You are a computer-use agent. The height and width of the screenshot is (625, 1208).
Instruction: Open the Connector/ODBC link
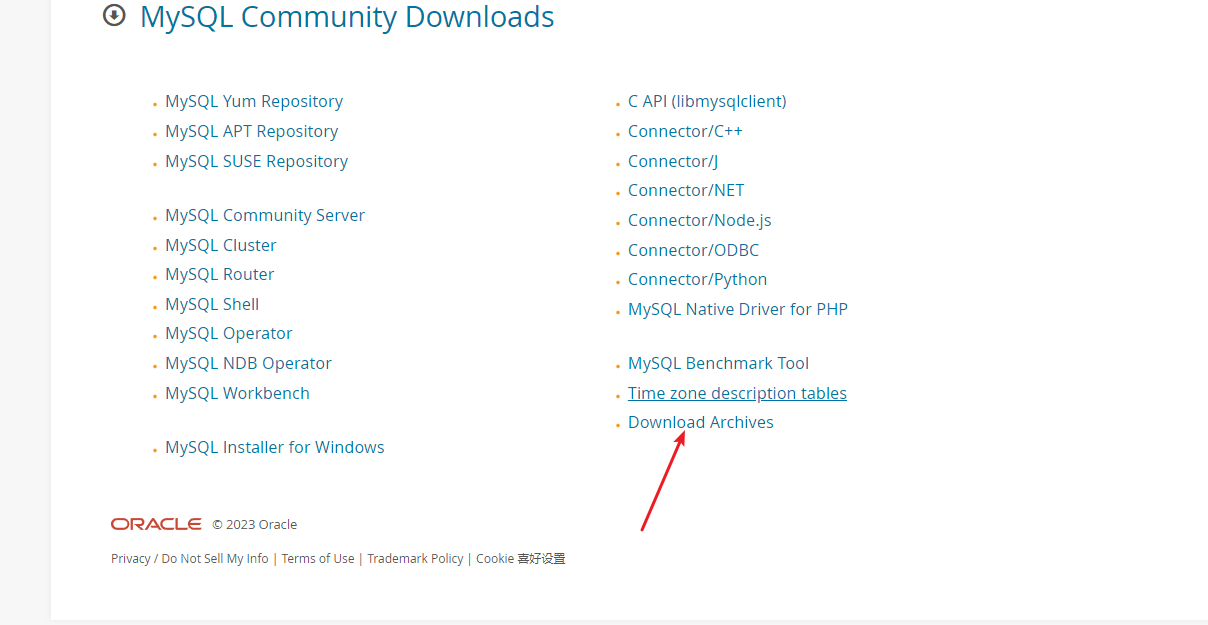[693, 250]
